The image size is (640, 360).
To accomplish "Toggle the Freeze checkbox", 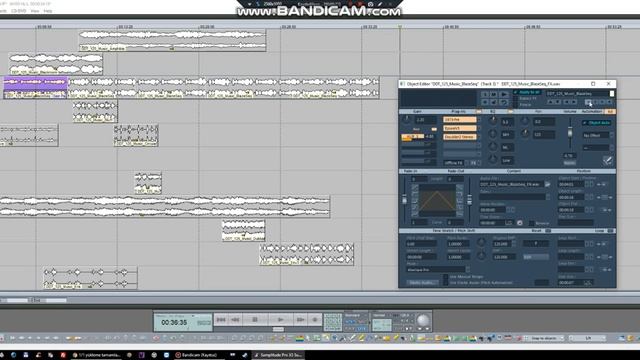I will click(516, 104).
